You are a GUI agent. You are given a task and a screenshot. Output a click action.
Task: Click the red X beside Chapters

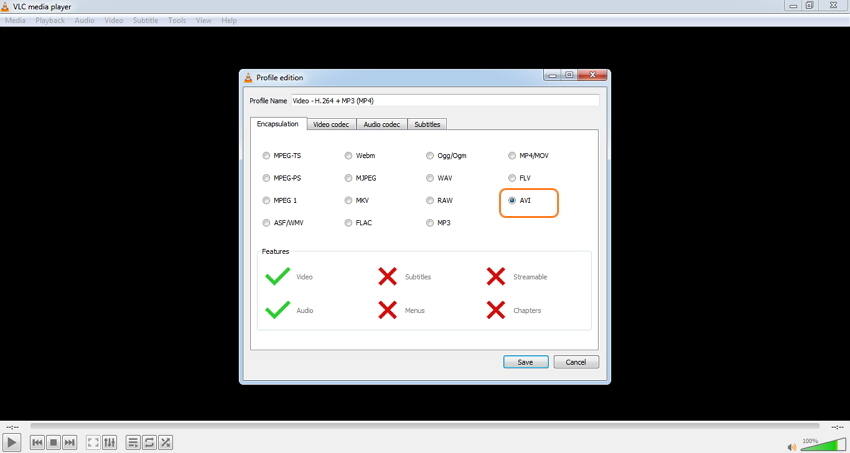495,310
